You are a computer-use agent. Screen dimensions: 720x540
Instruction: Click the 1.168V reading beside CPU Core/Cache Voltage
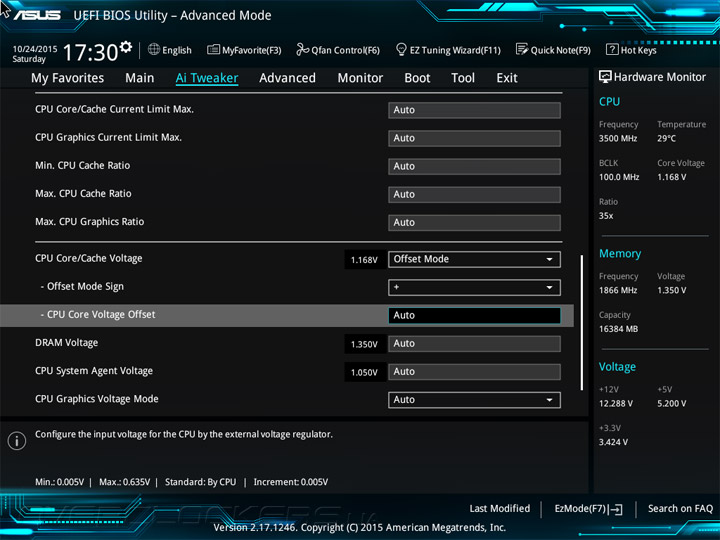click(364, 260)
